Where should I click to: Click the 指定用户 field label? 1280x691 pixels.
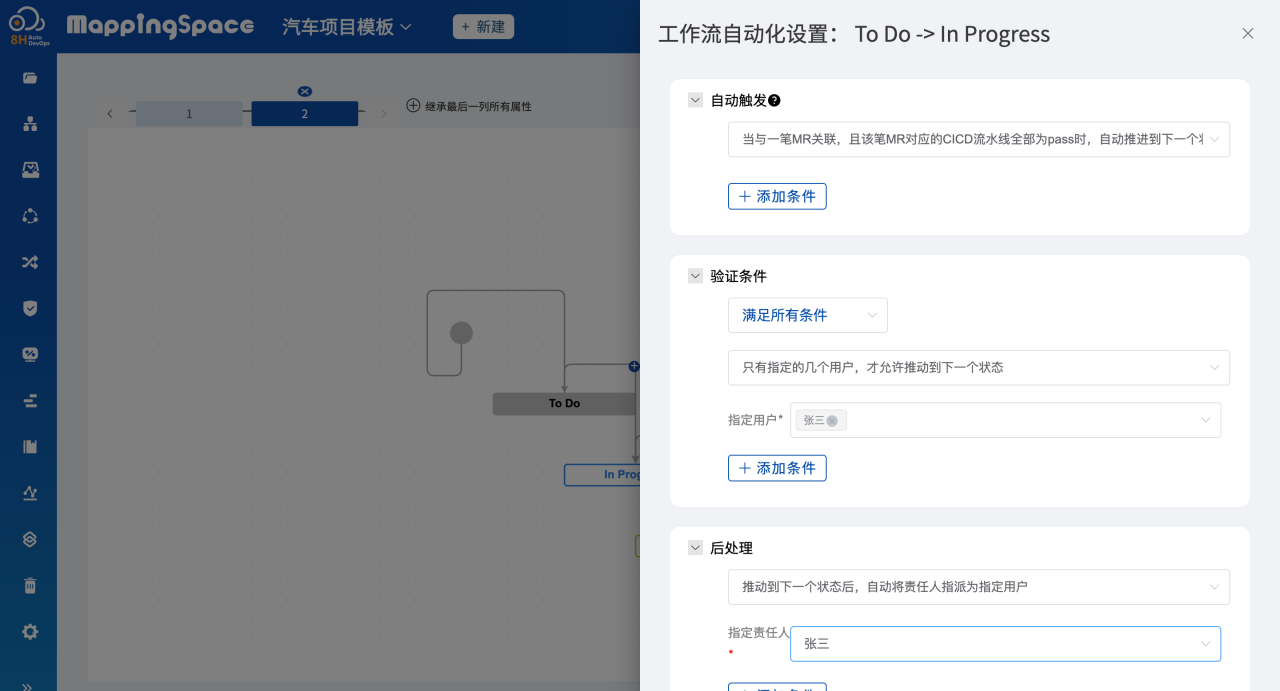click(x=755, y=420)
